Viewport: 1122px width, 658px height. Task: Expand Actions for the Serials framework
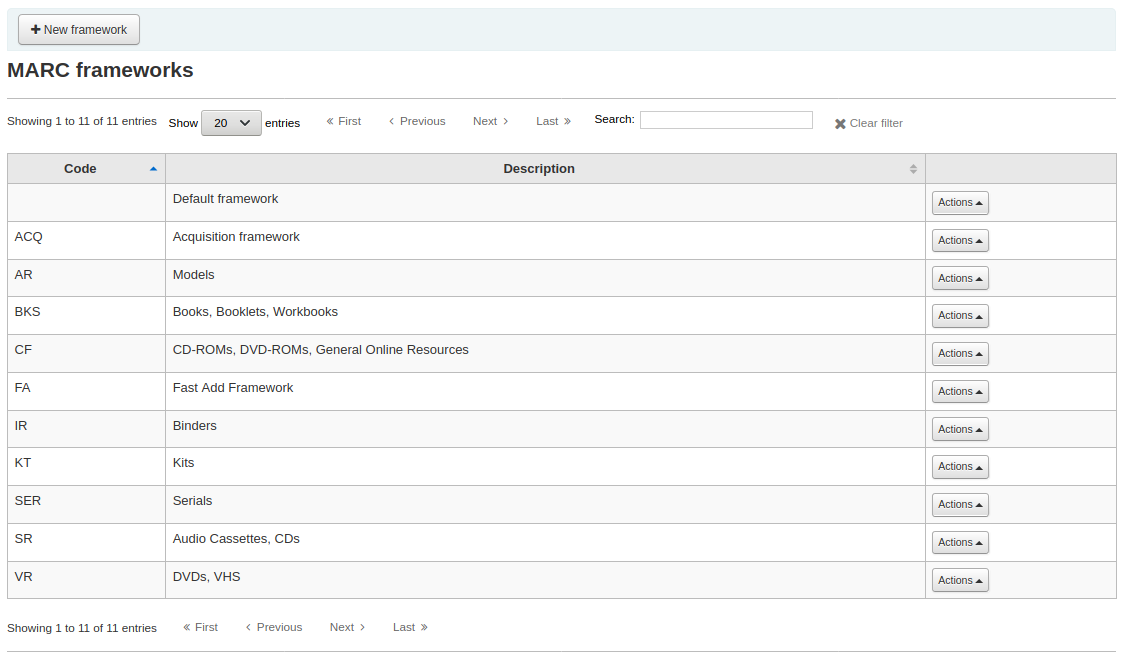pos(960,505)
